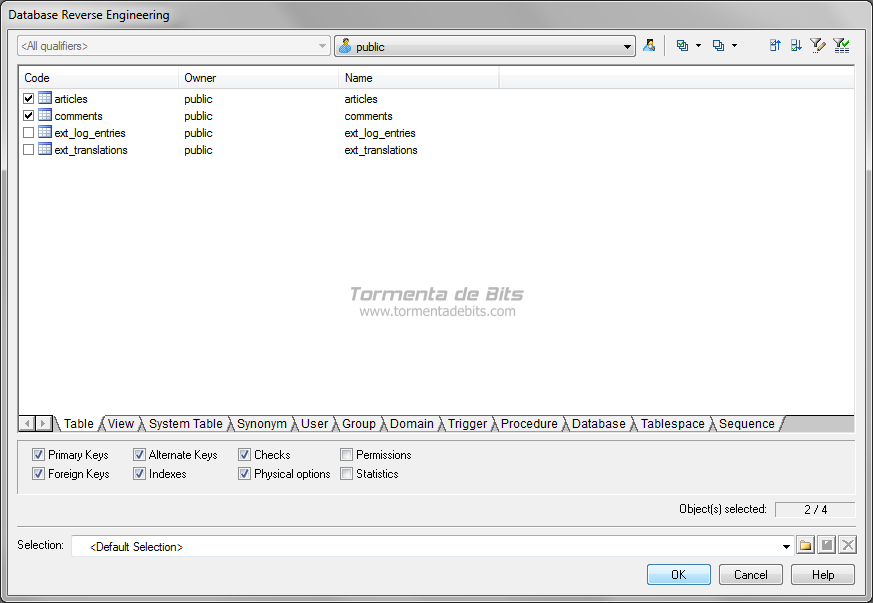Image resolution: width=873 pixels, height=603 pixels.
Task: Click ext_translations in the Name column
Action: (x=381, y=150)
